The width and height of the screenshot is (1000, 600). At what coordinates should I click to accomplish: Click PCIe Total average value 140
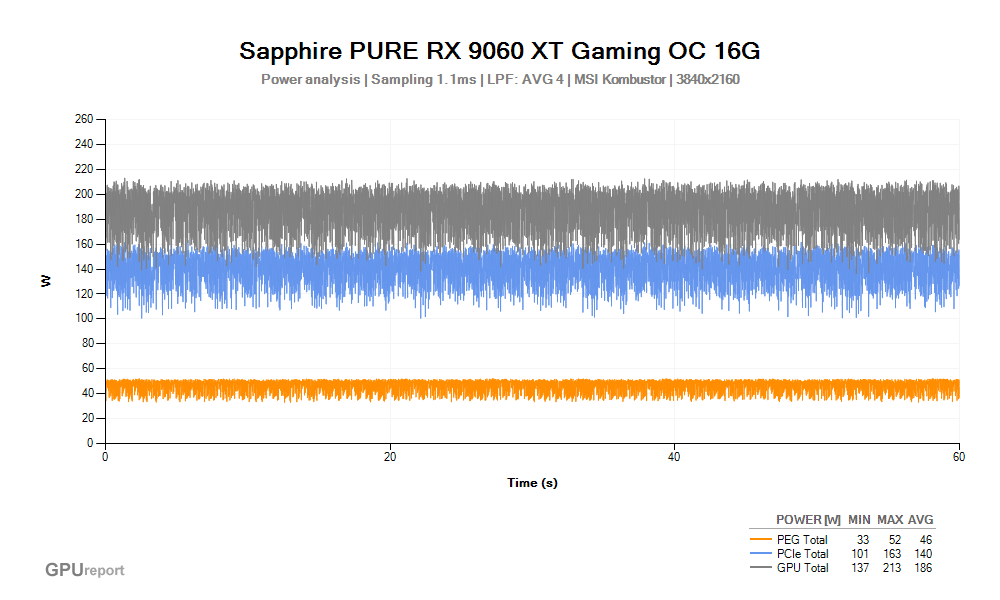coord(923,554)
